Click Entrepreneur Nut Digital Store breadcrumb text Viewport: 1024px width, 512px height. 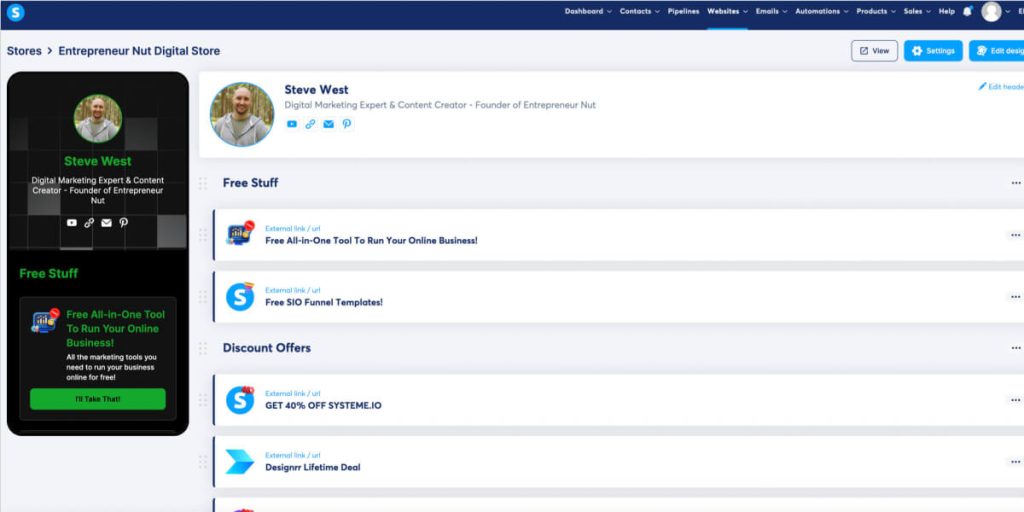pos(139,51)
